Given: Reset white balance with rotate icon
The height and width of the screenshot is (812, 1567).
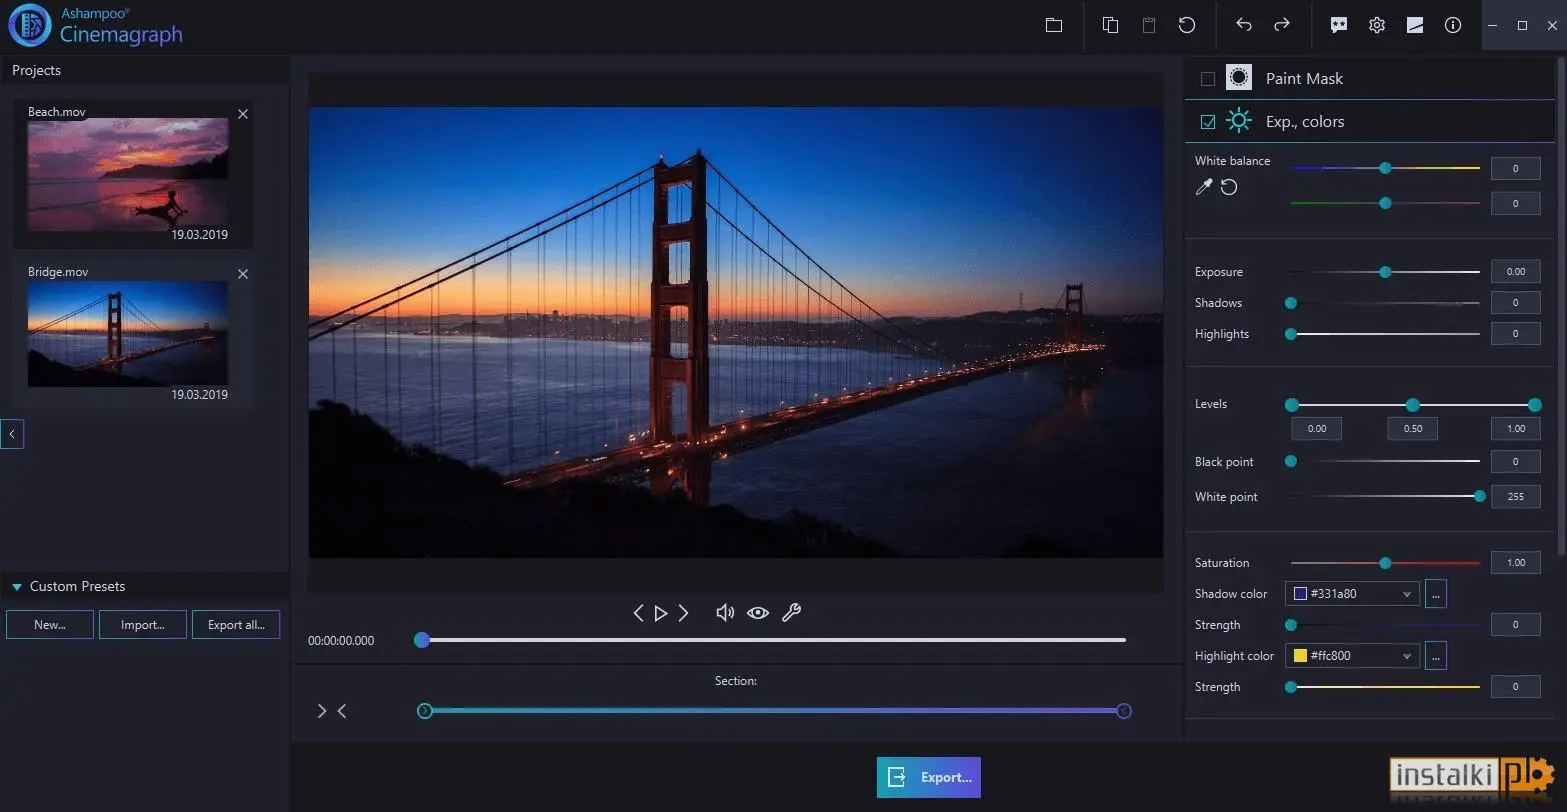Looking at the screenshot, I should pyautogui.click(x=1229, y=187).
